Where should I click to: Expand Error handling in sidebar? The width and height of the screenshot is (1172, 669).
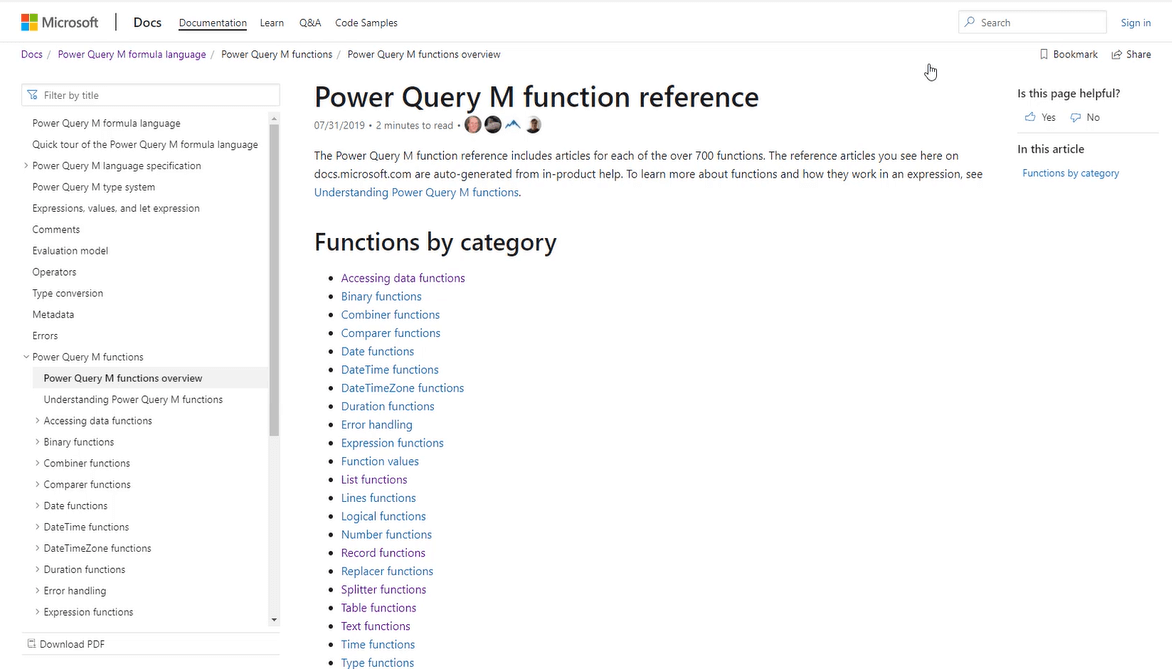click(37, 591)
